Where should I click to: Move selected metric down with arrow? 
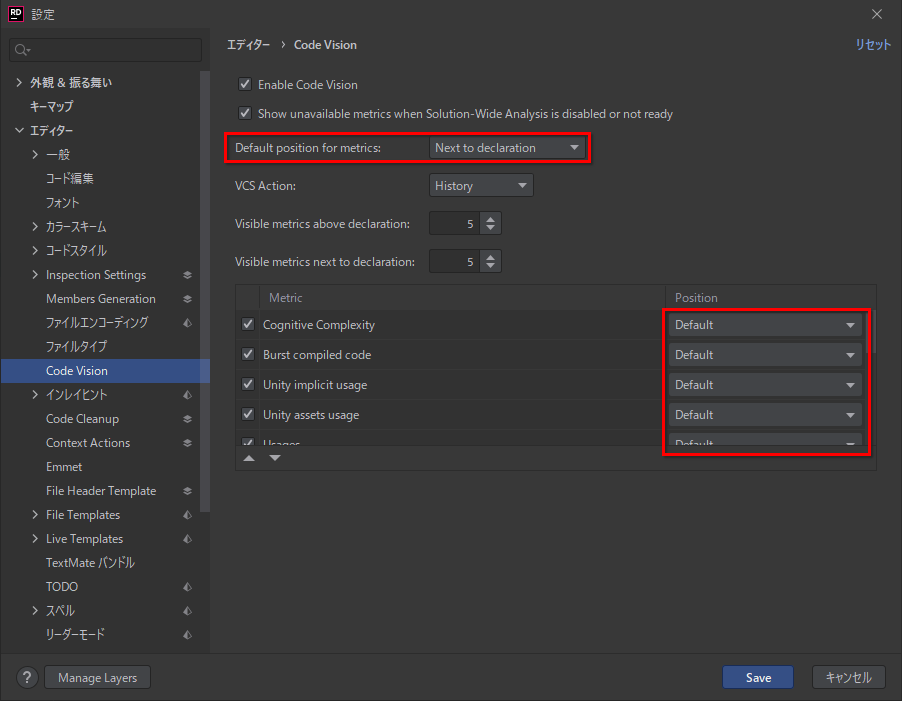[275, 458]
